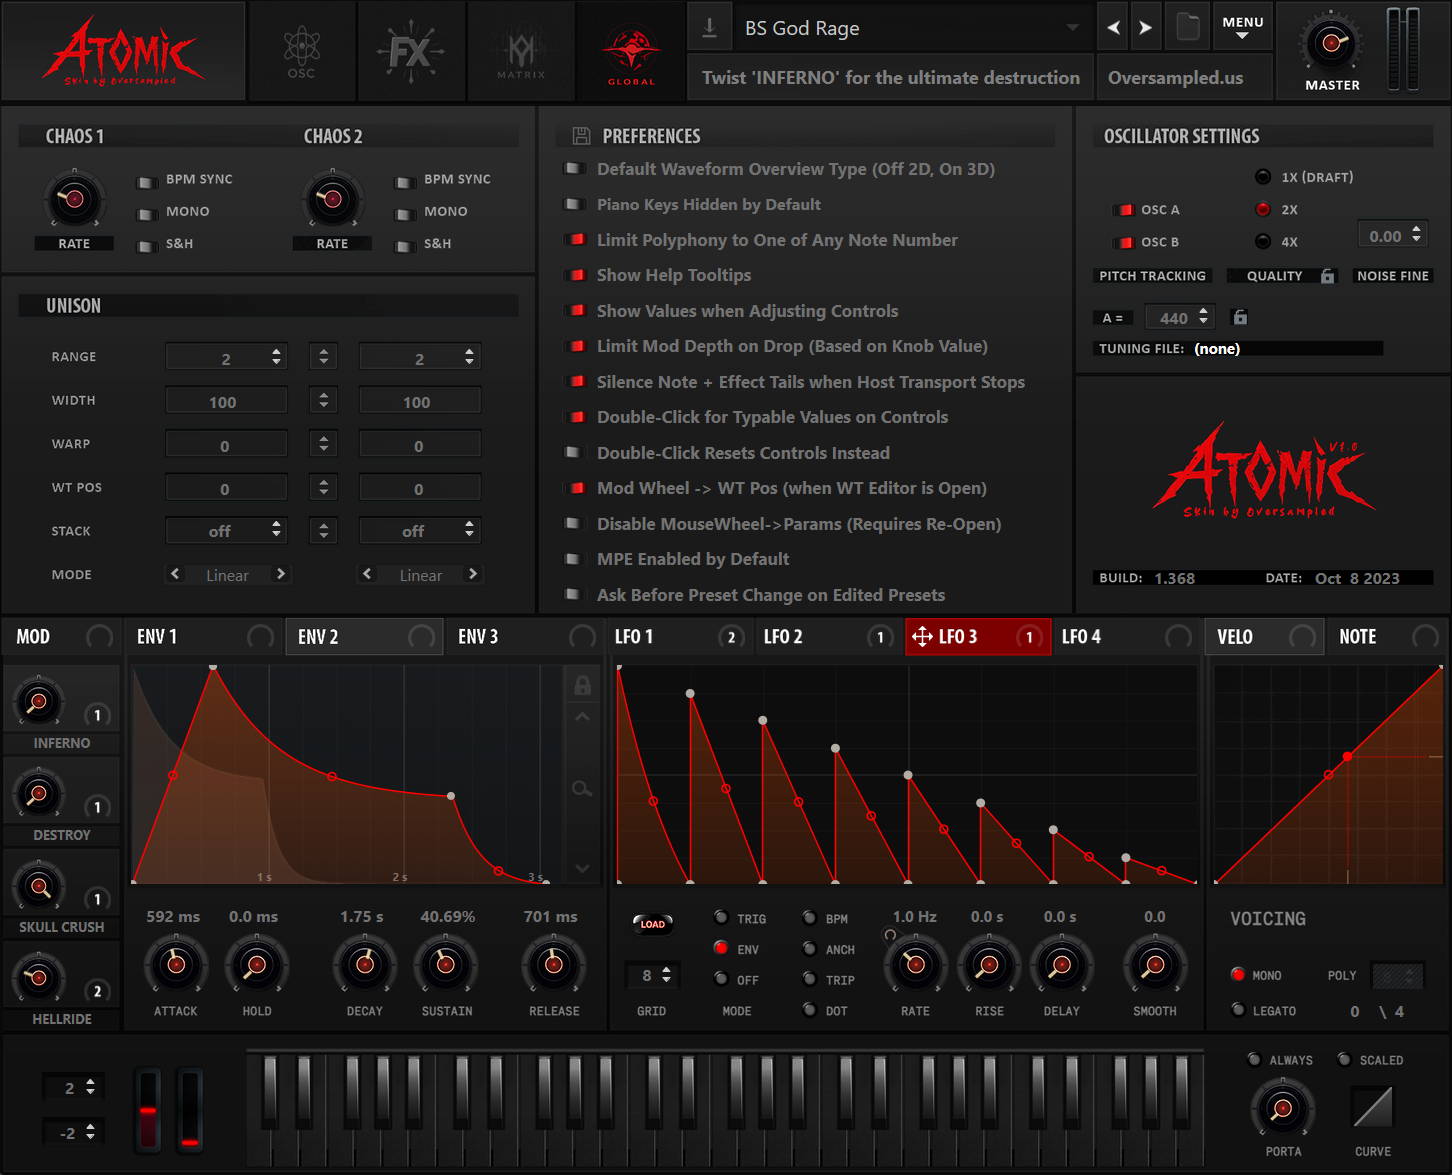
Task: Click BS God Rage preset name
Action: pyautogui.click(x=802, y=28)
